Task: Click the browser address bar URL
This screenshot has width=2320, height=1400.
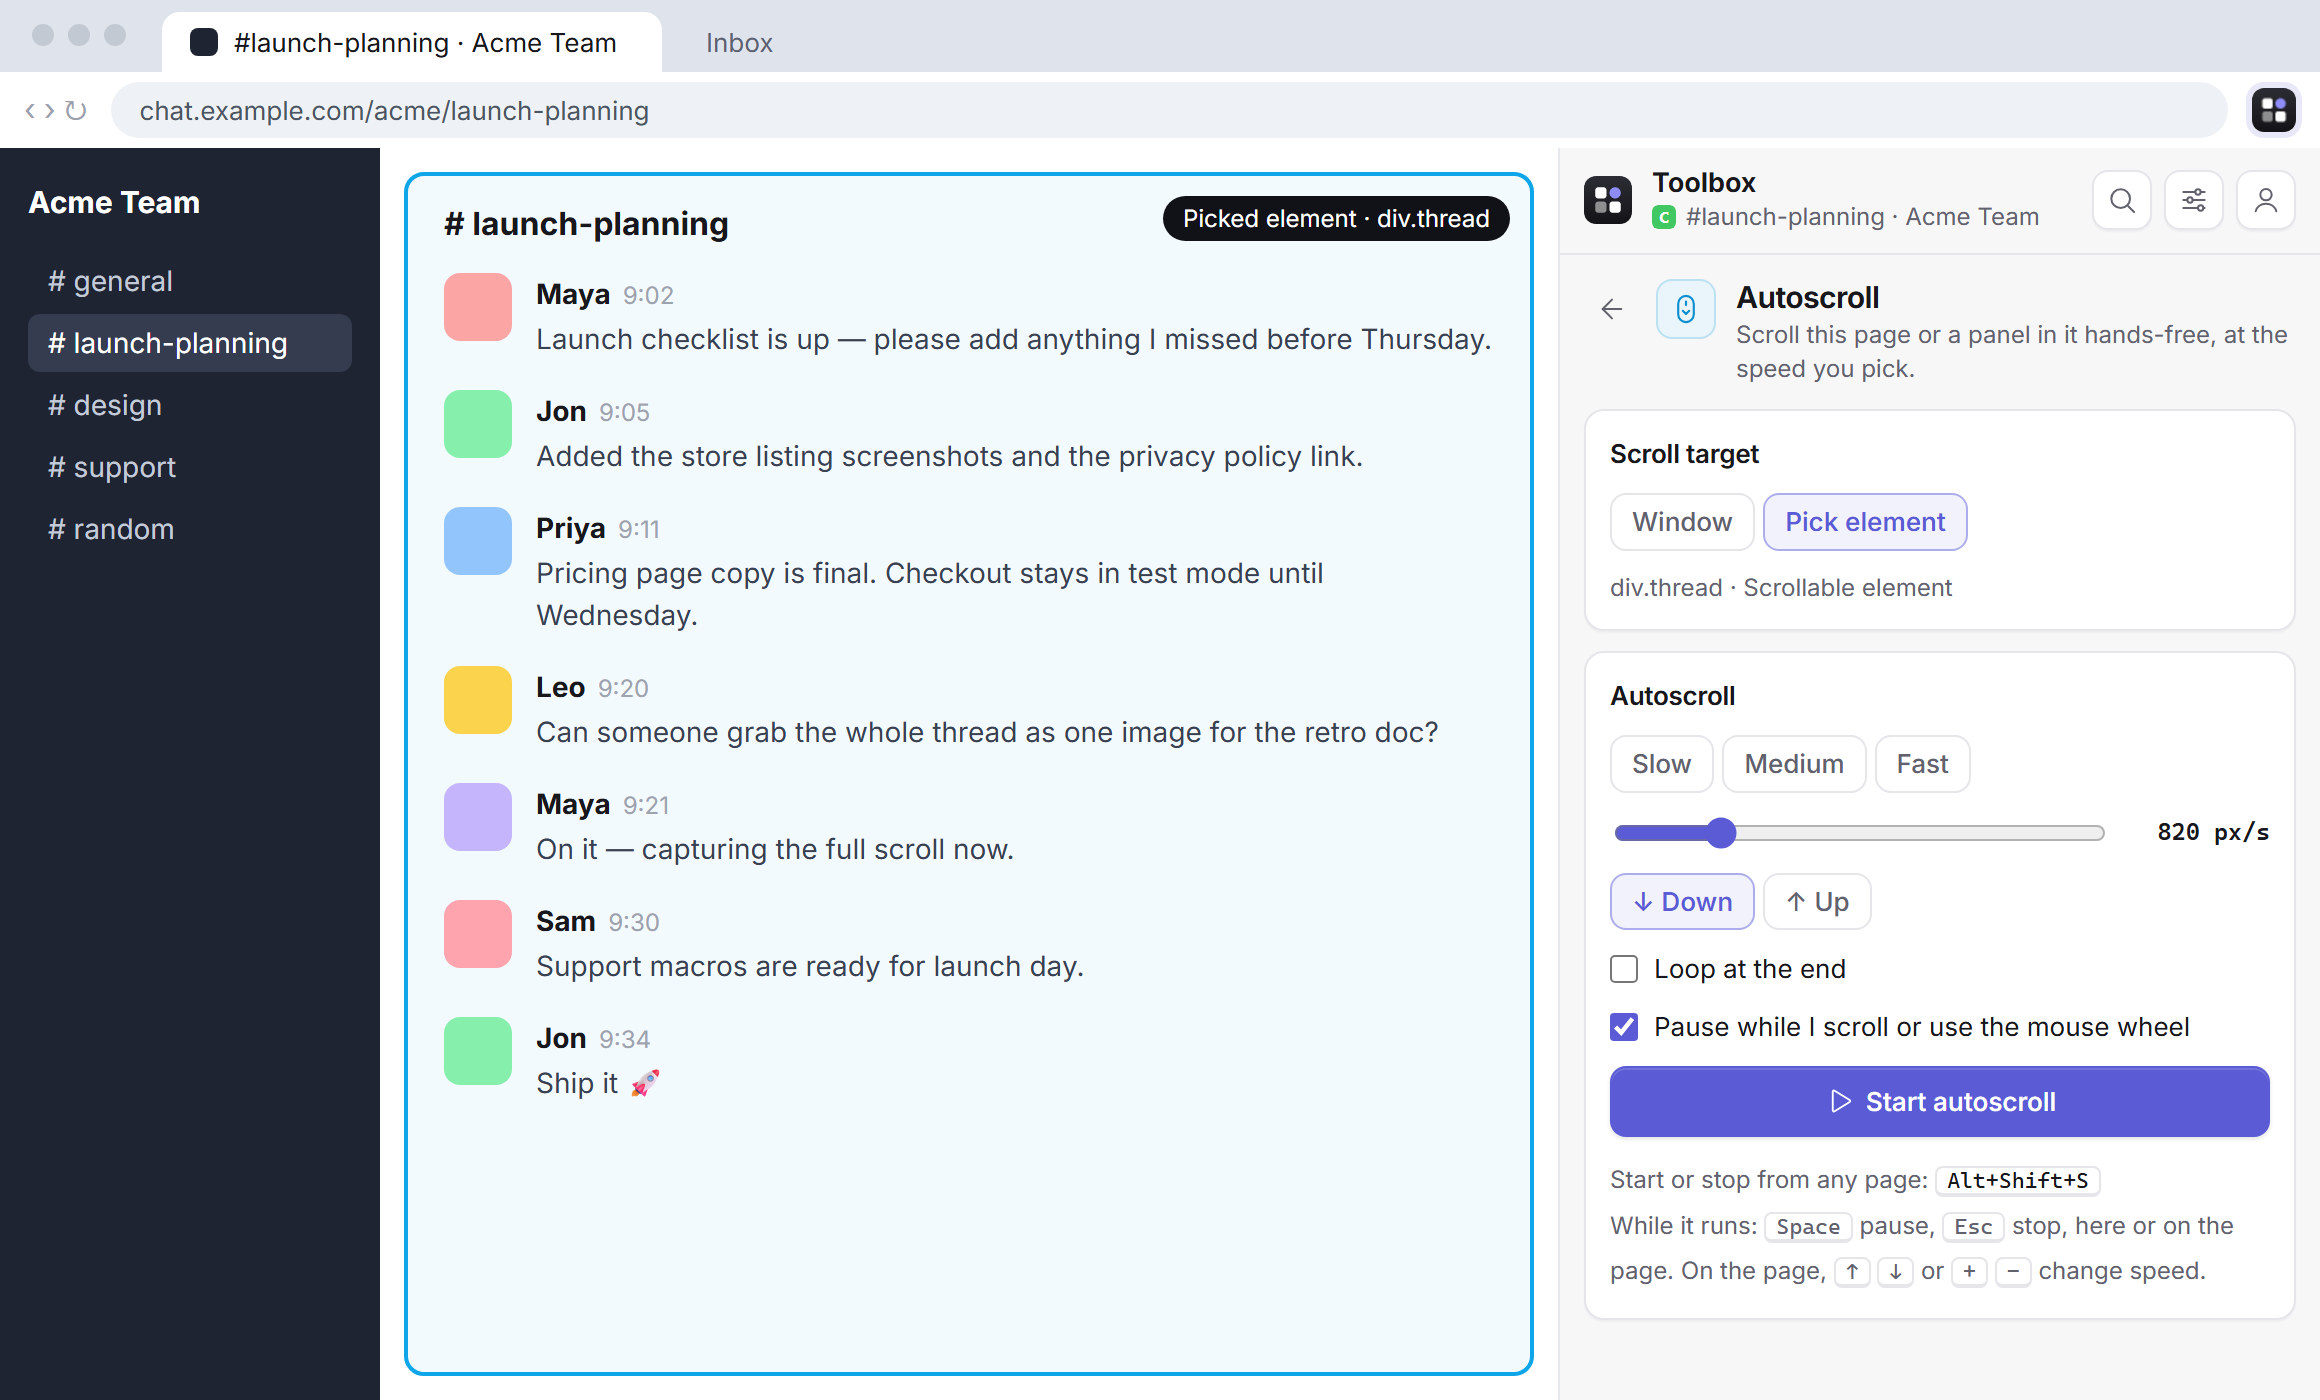Action: (x=394, y=110)
